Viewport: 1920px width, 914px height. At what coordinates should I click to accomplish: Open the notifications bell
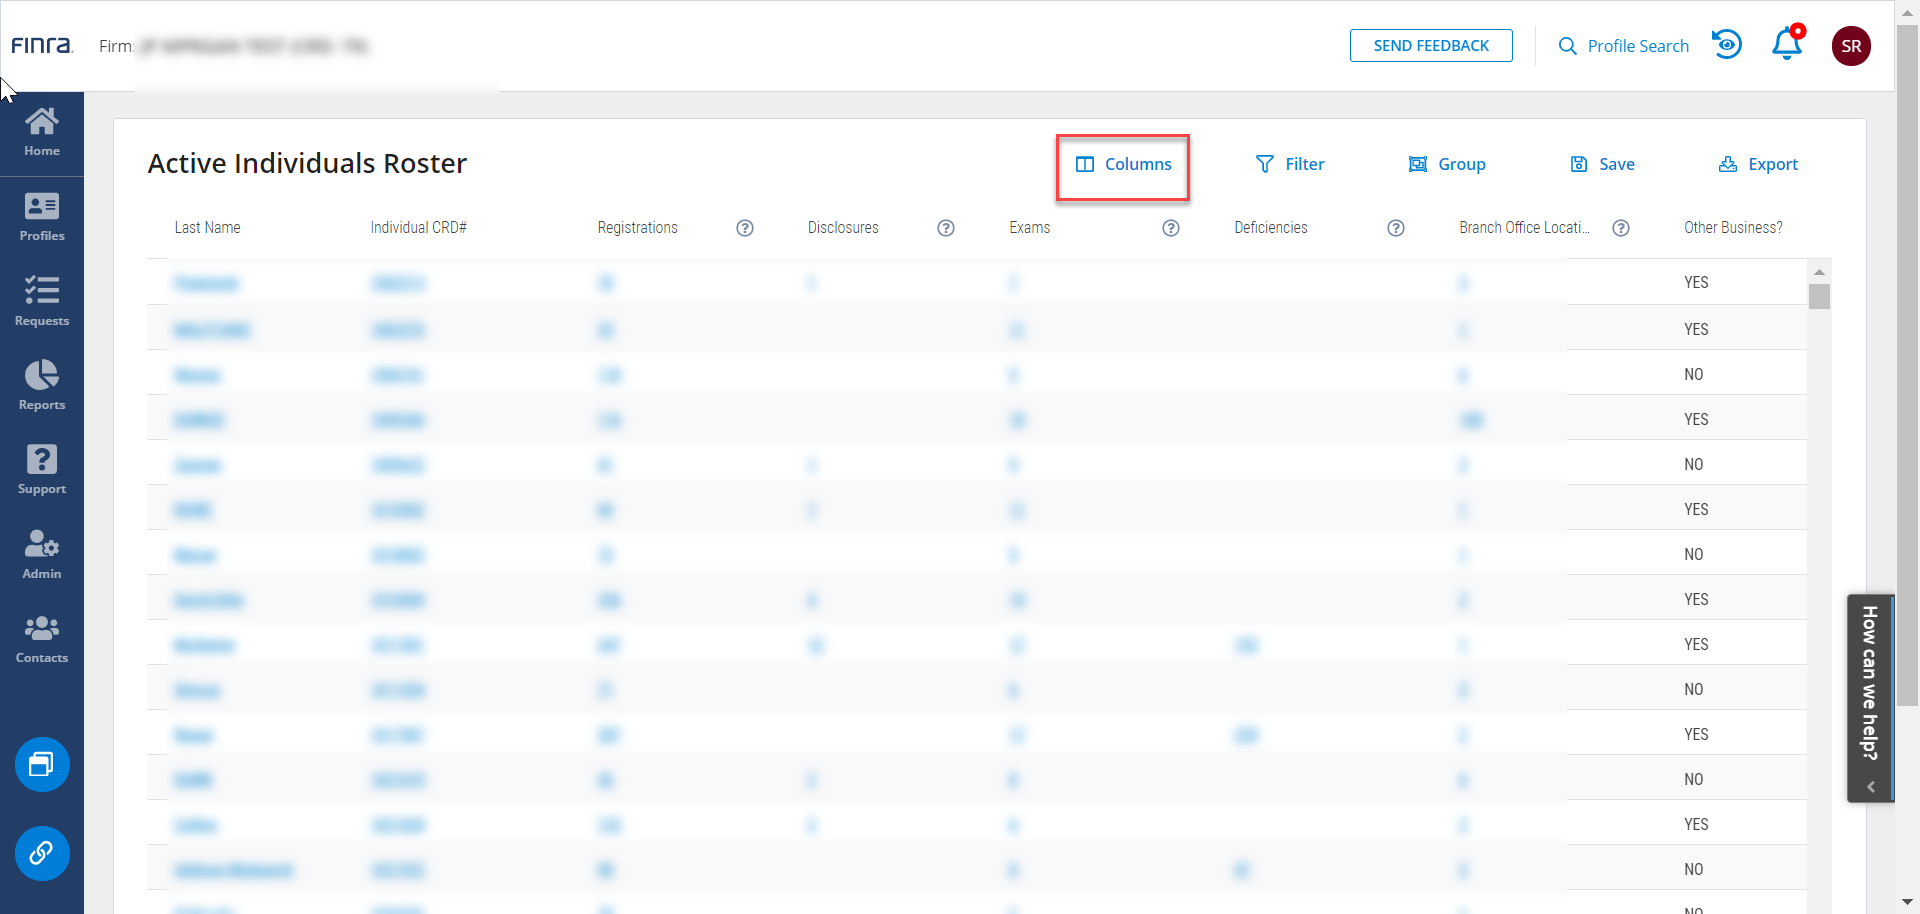tap(1786, 45)
